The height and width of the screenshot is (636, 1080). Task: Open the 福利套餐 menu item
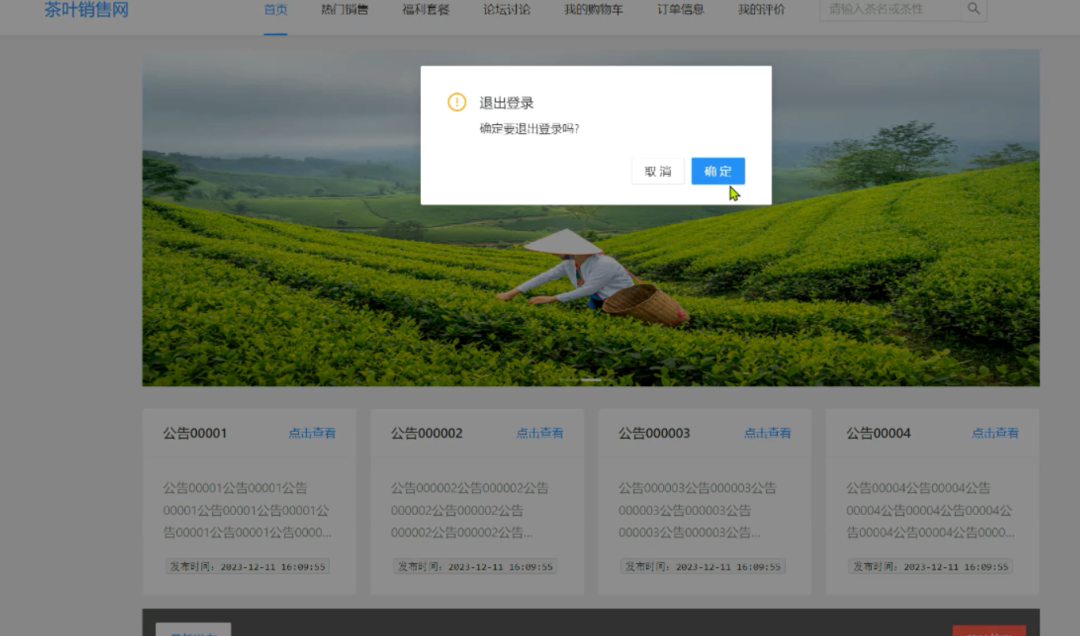click(x=426, y=10)
